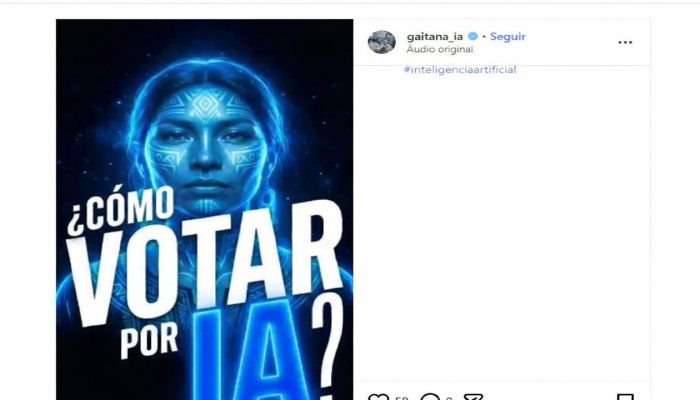Click the empty caption area below the hashtag
This screenshot has width=700, height=400.
(502, 223)
